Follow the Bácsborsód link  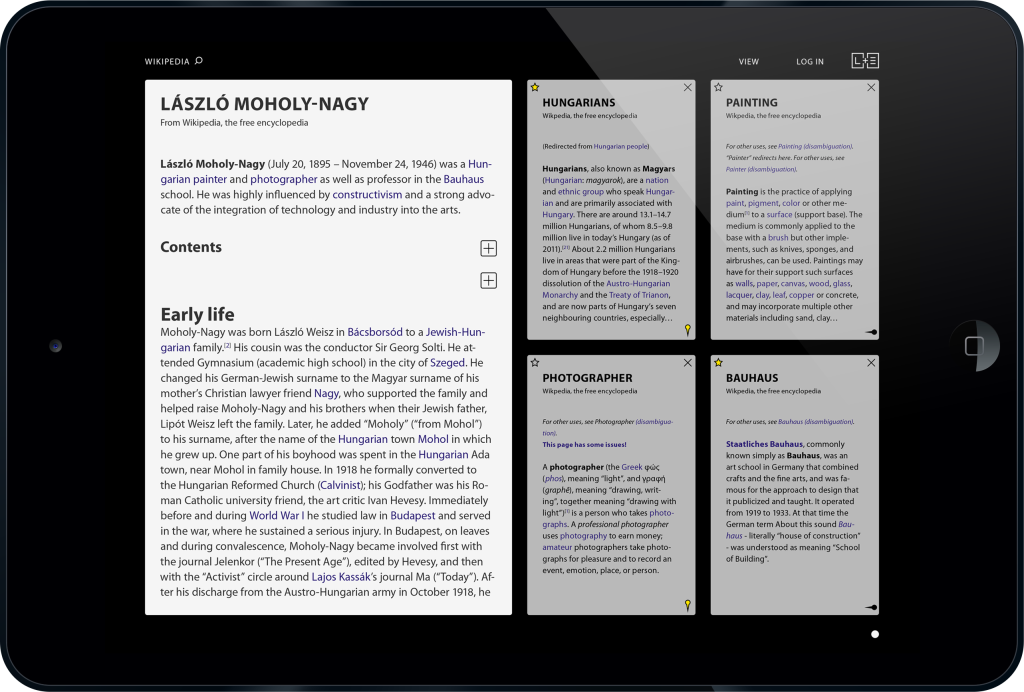[x=375, y=332]
